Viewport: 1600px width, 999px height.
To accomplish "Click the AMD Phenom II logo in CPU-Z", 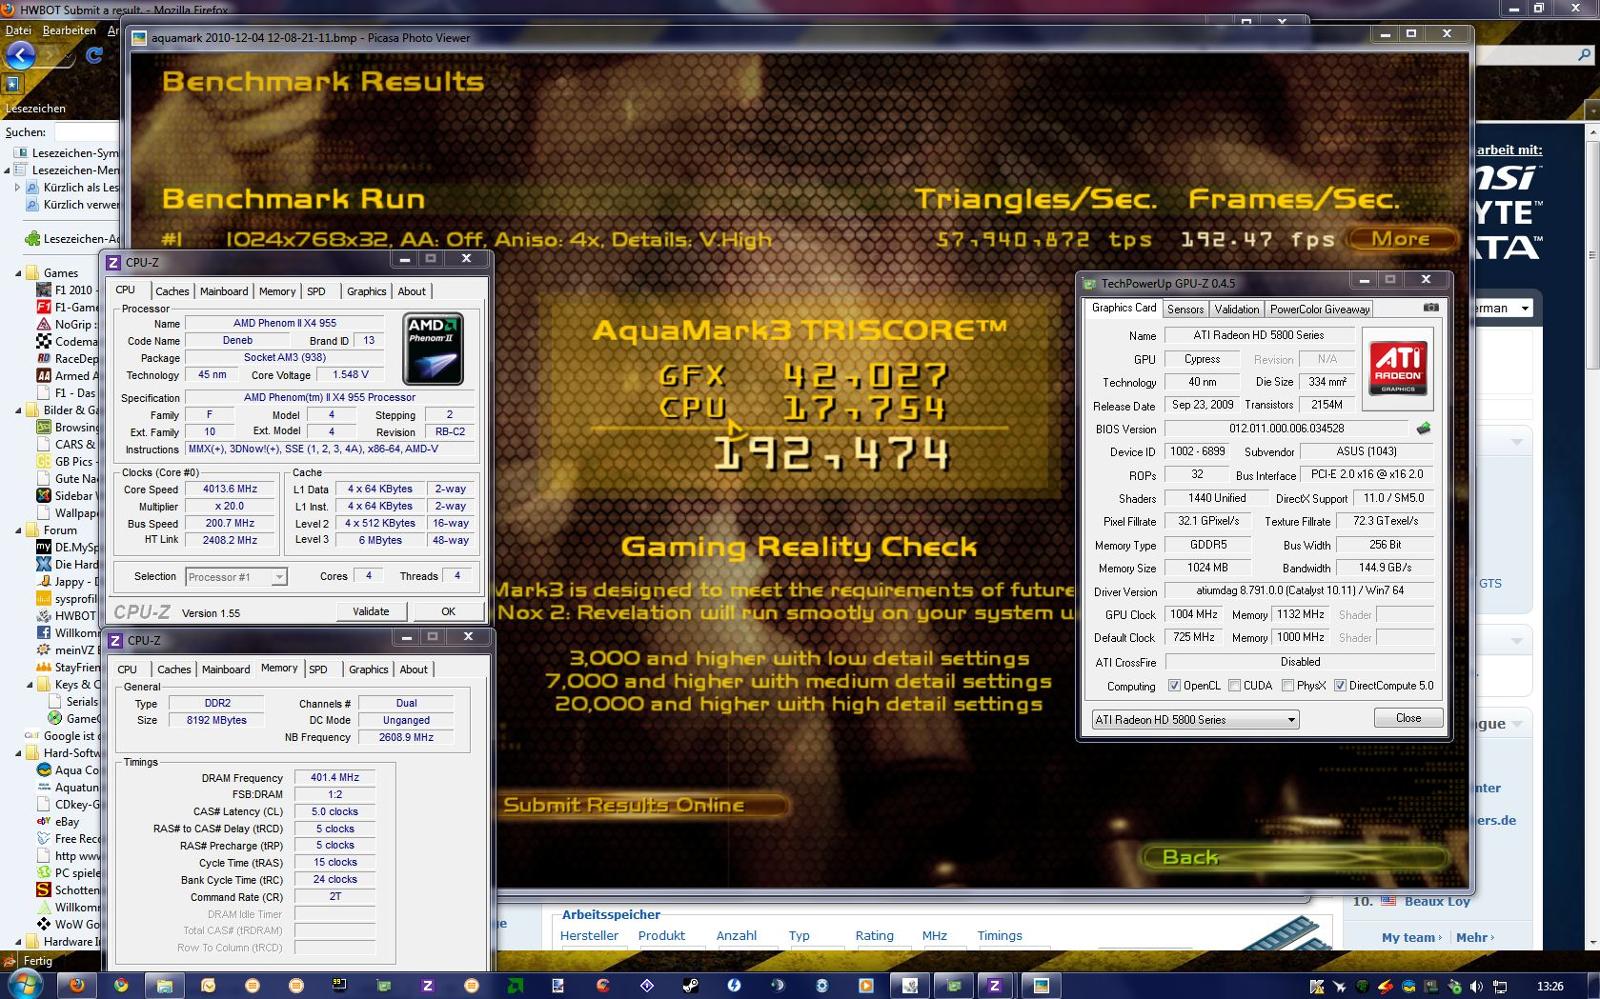I will click(x=433, y=349).
